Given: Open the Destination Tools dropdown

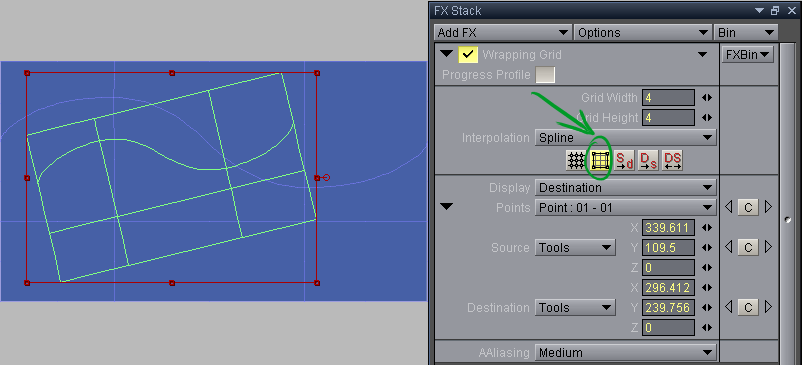Looking at the screenshot, I should point(575,308).
